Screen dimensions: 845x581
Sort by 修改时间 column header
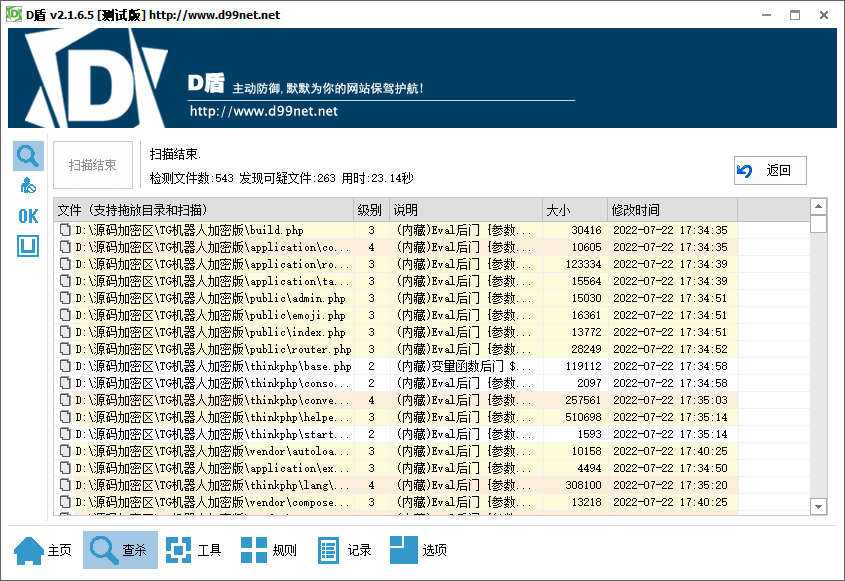673,210
